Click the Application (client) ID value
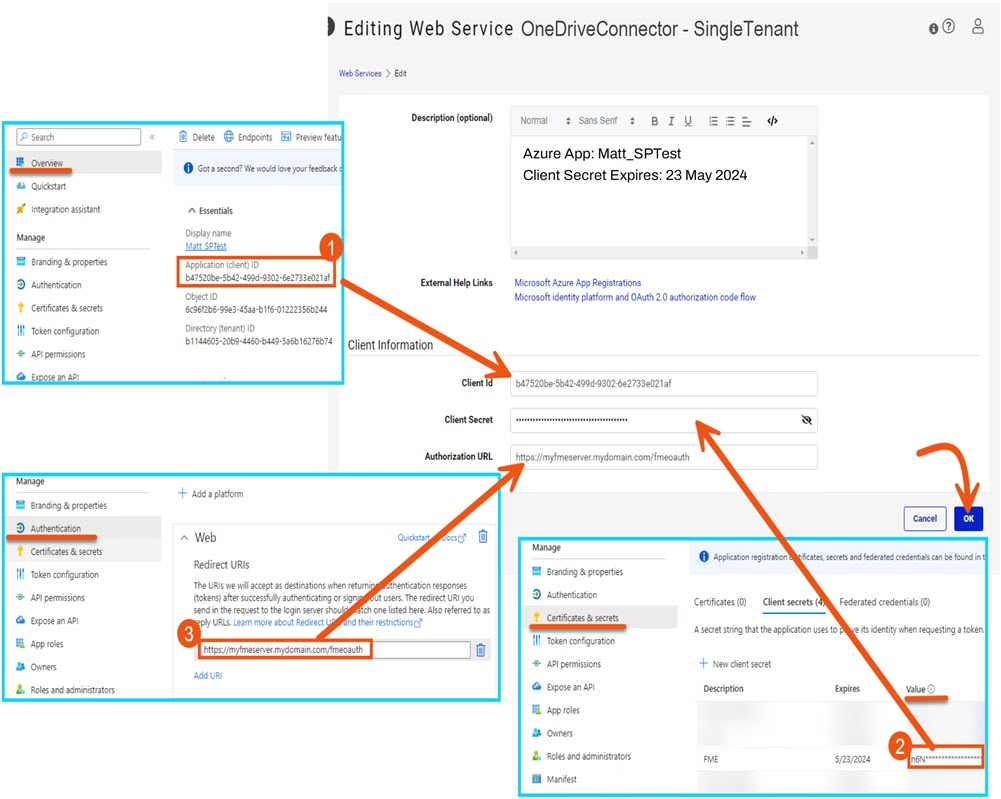 click(258, 278)
